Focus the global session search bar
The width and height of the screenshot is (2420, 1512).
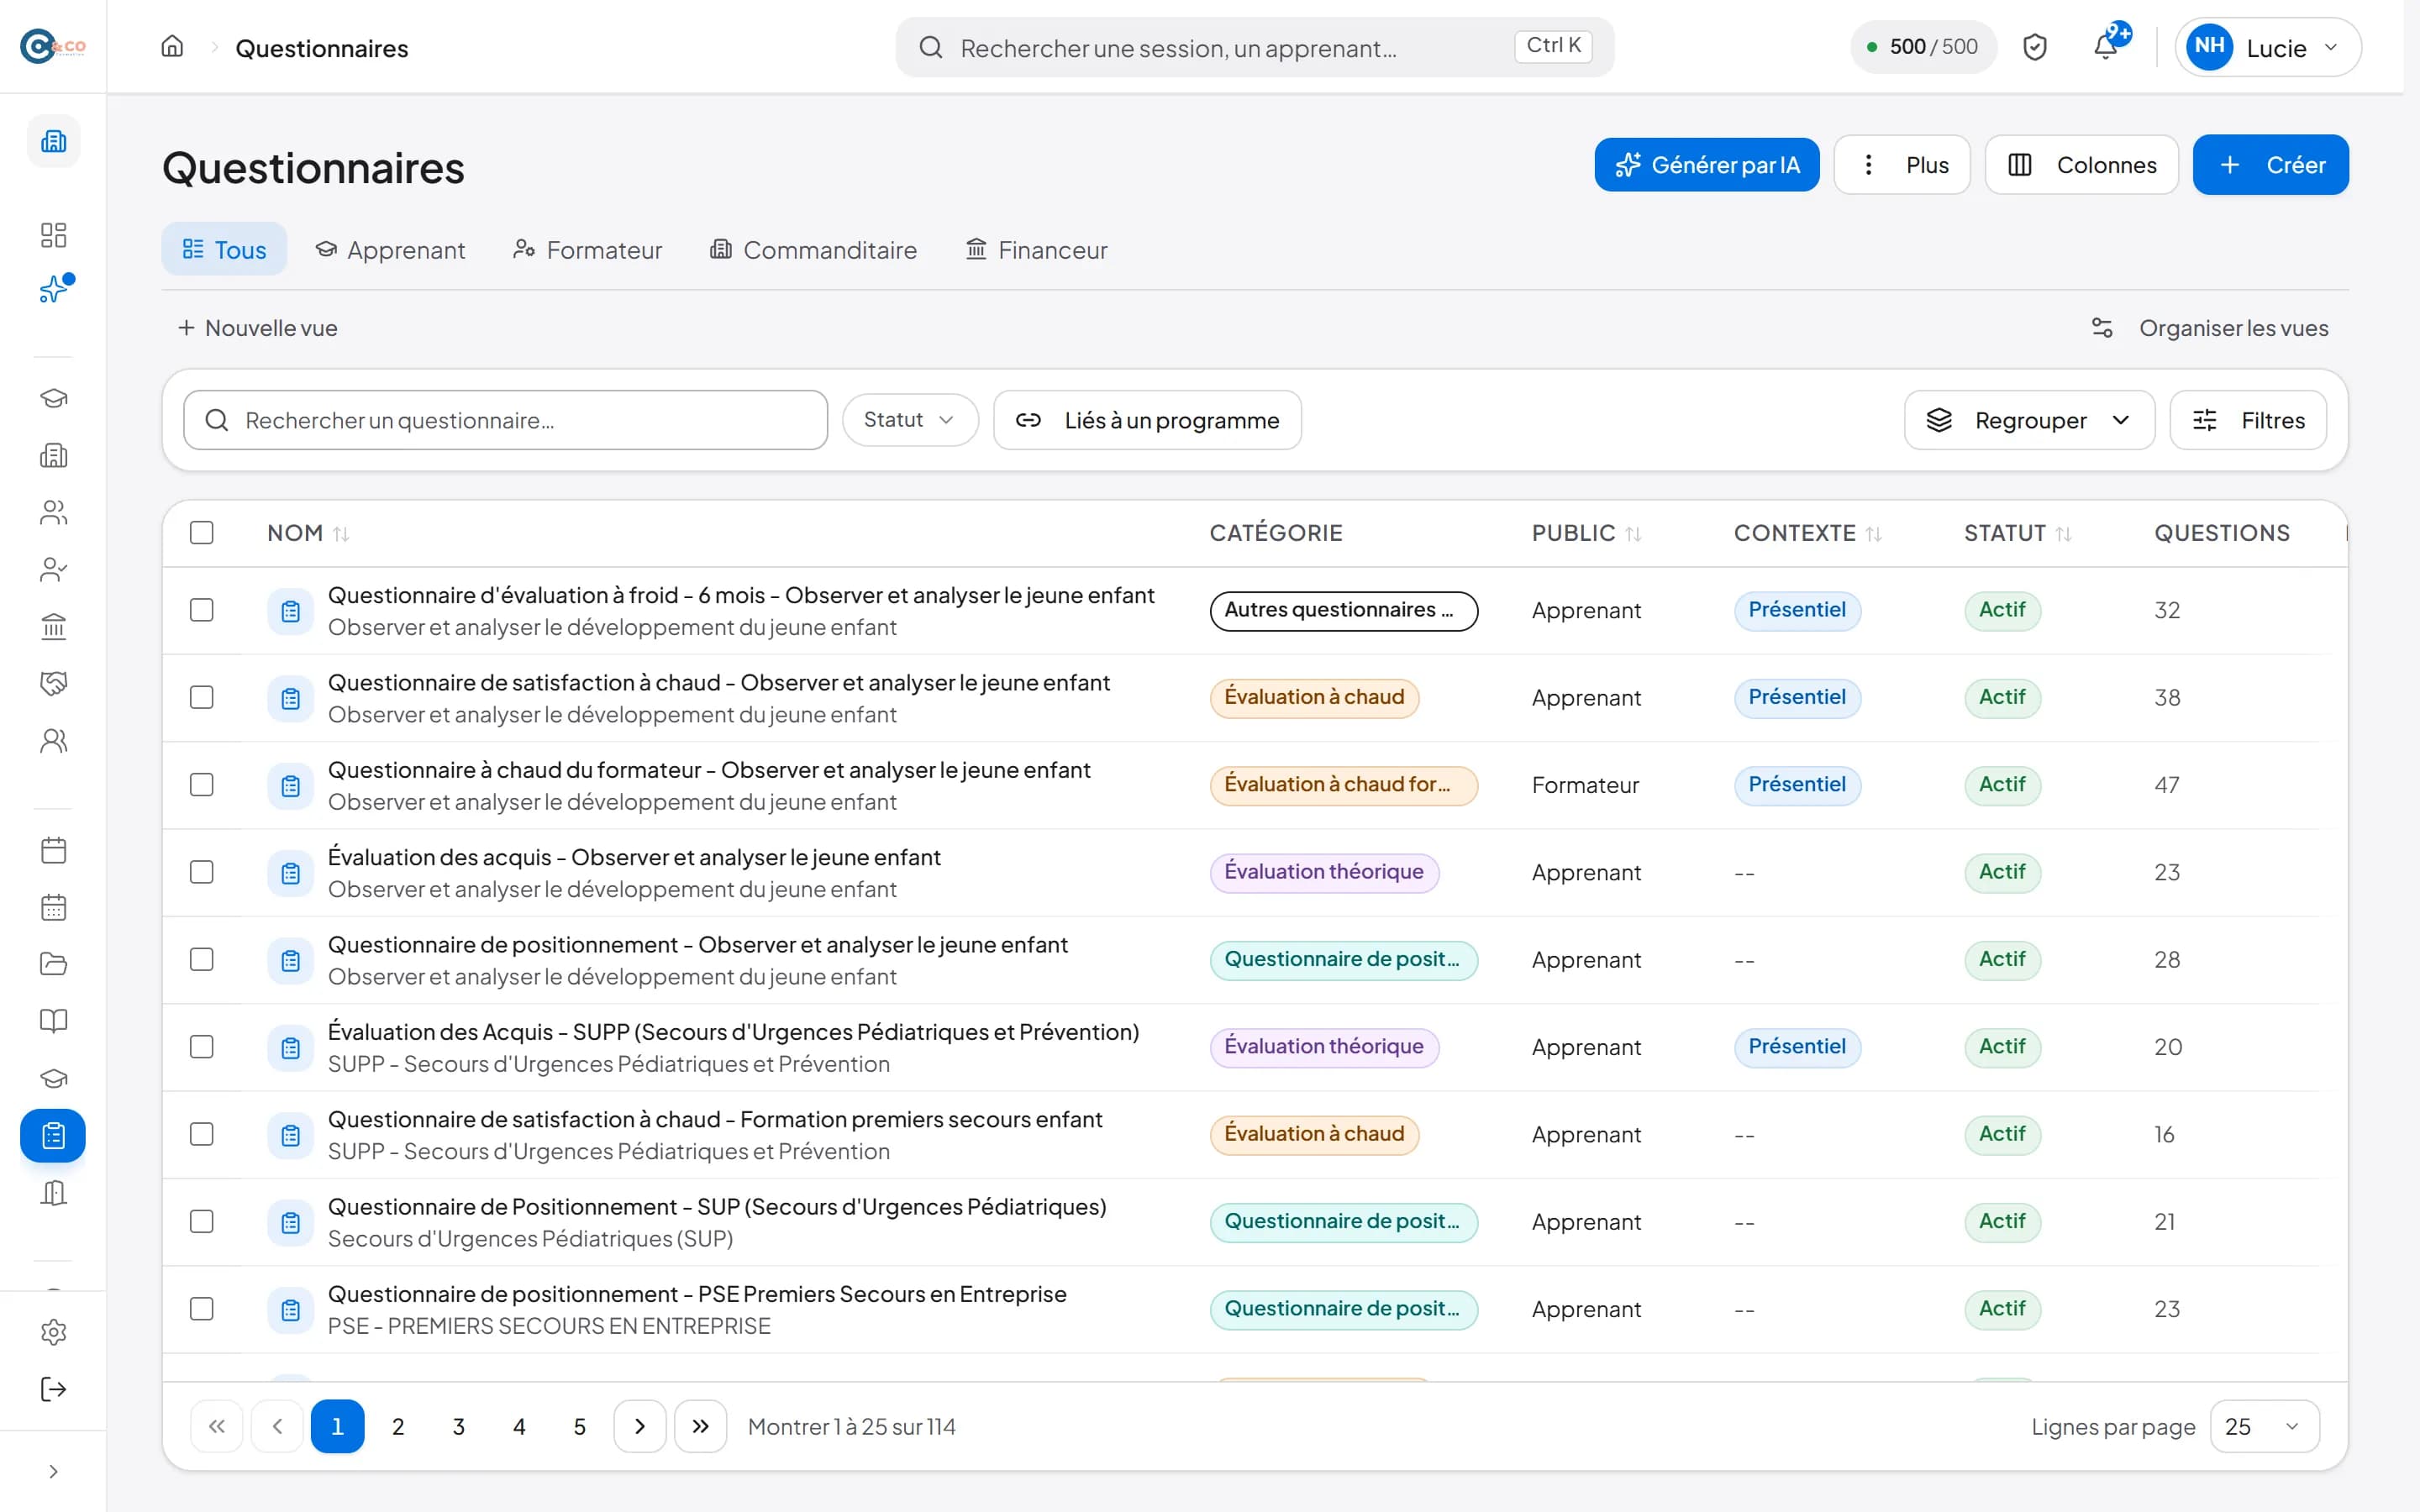click(x=1254, y=47)
